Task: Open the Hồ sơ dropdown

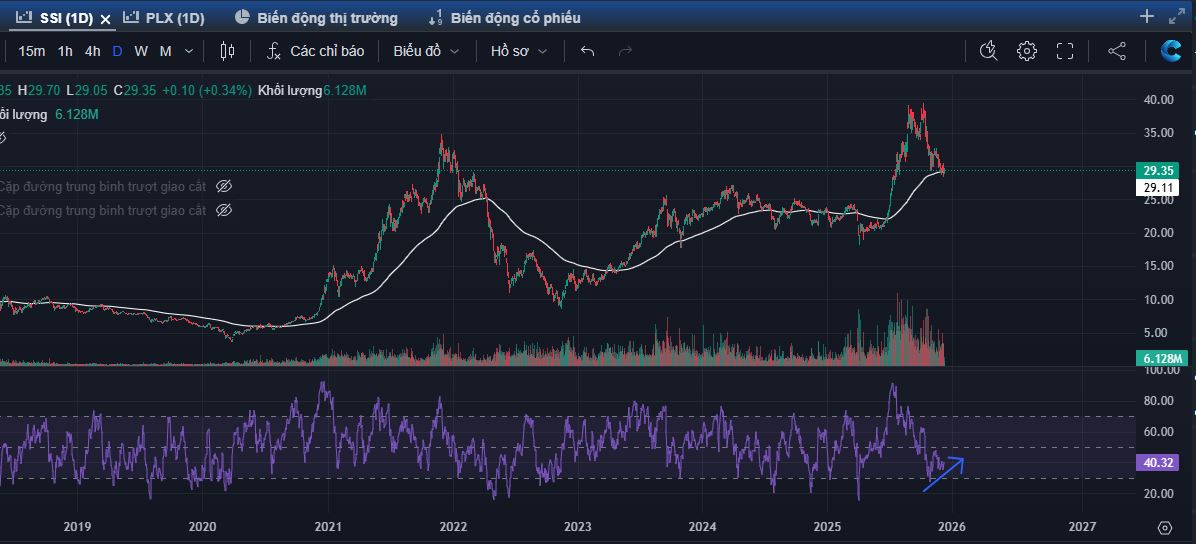Action: (519, 51)
